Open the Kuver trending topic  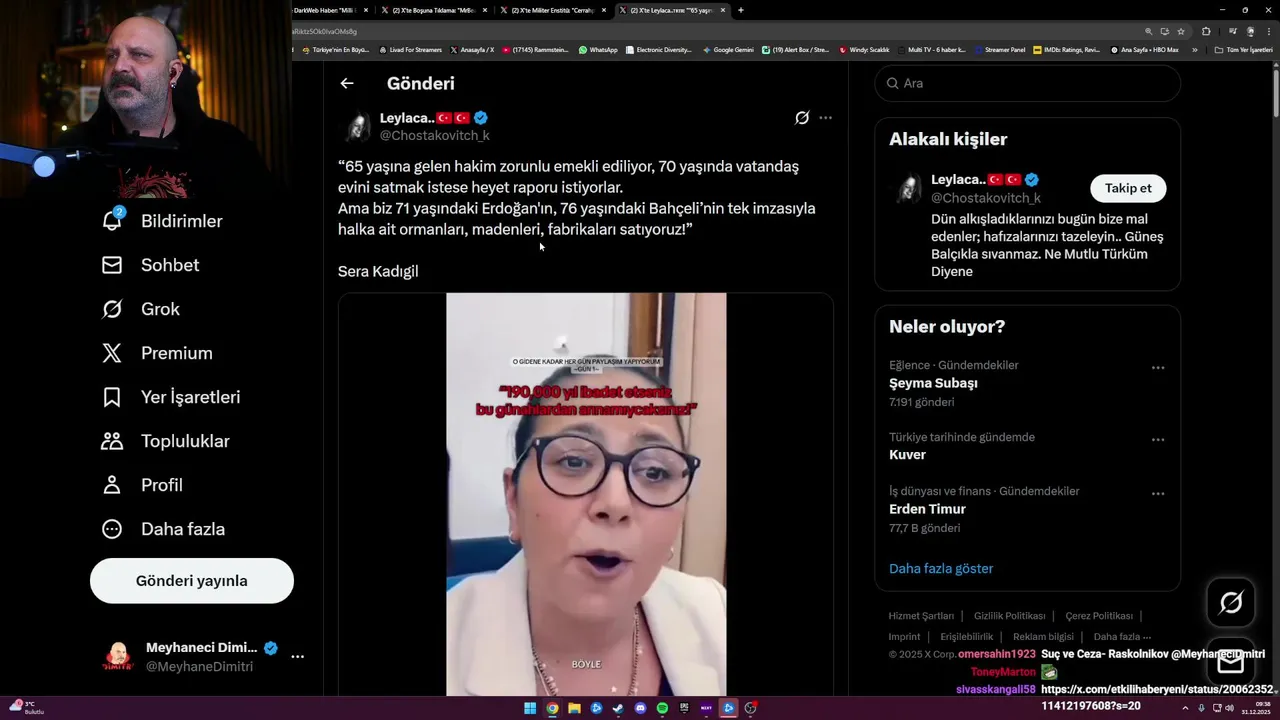coord(907,455)
